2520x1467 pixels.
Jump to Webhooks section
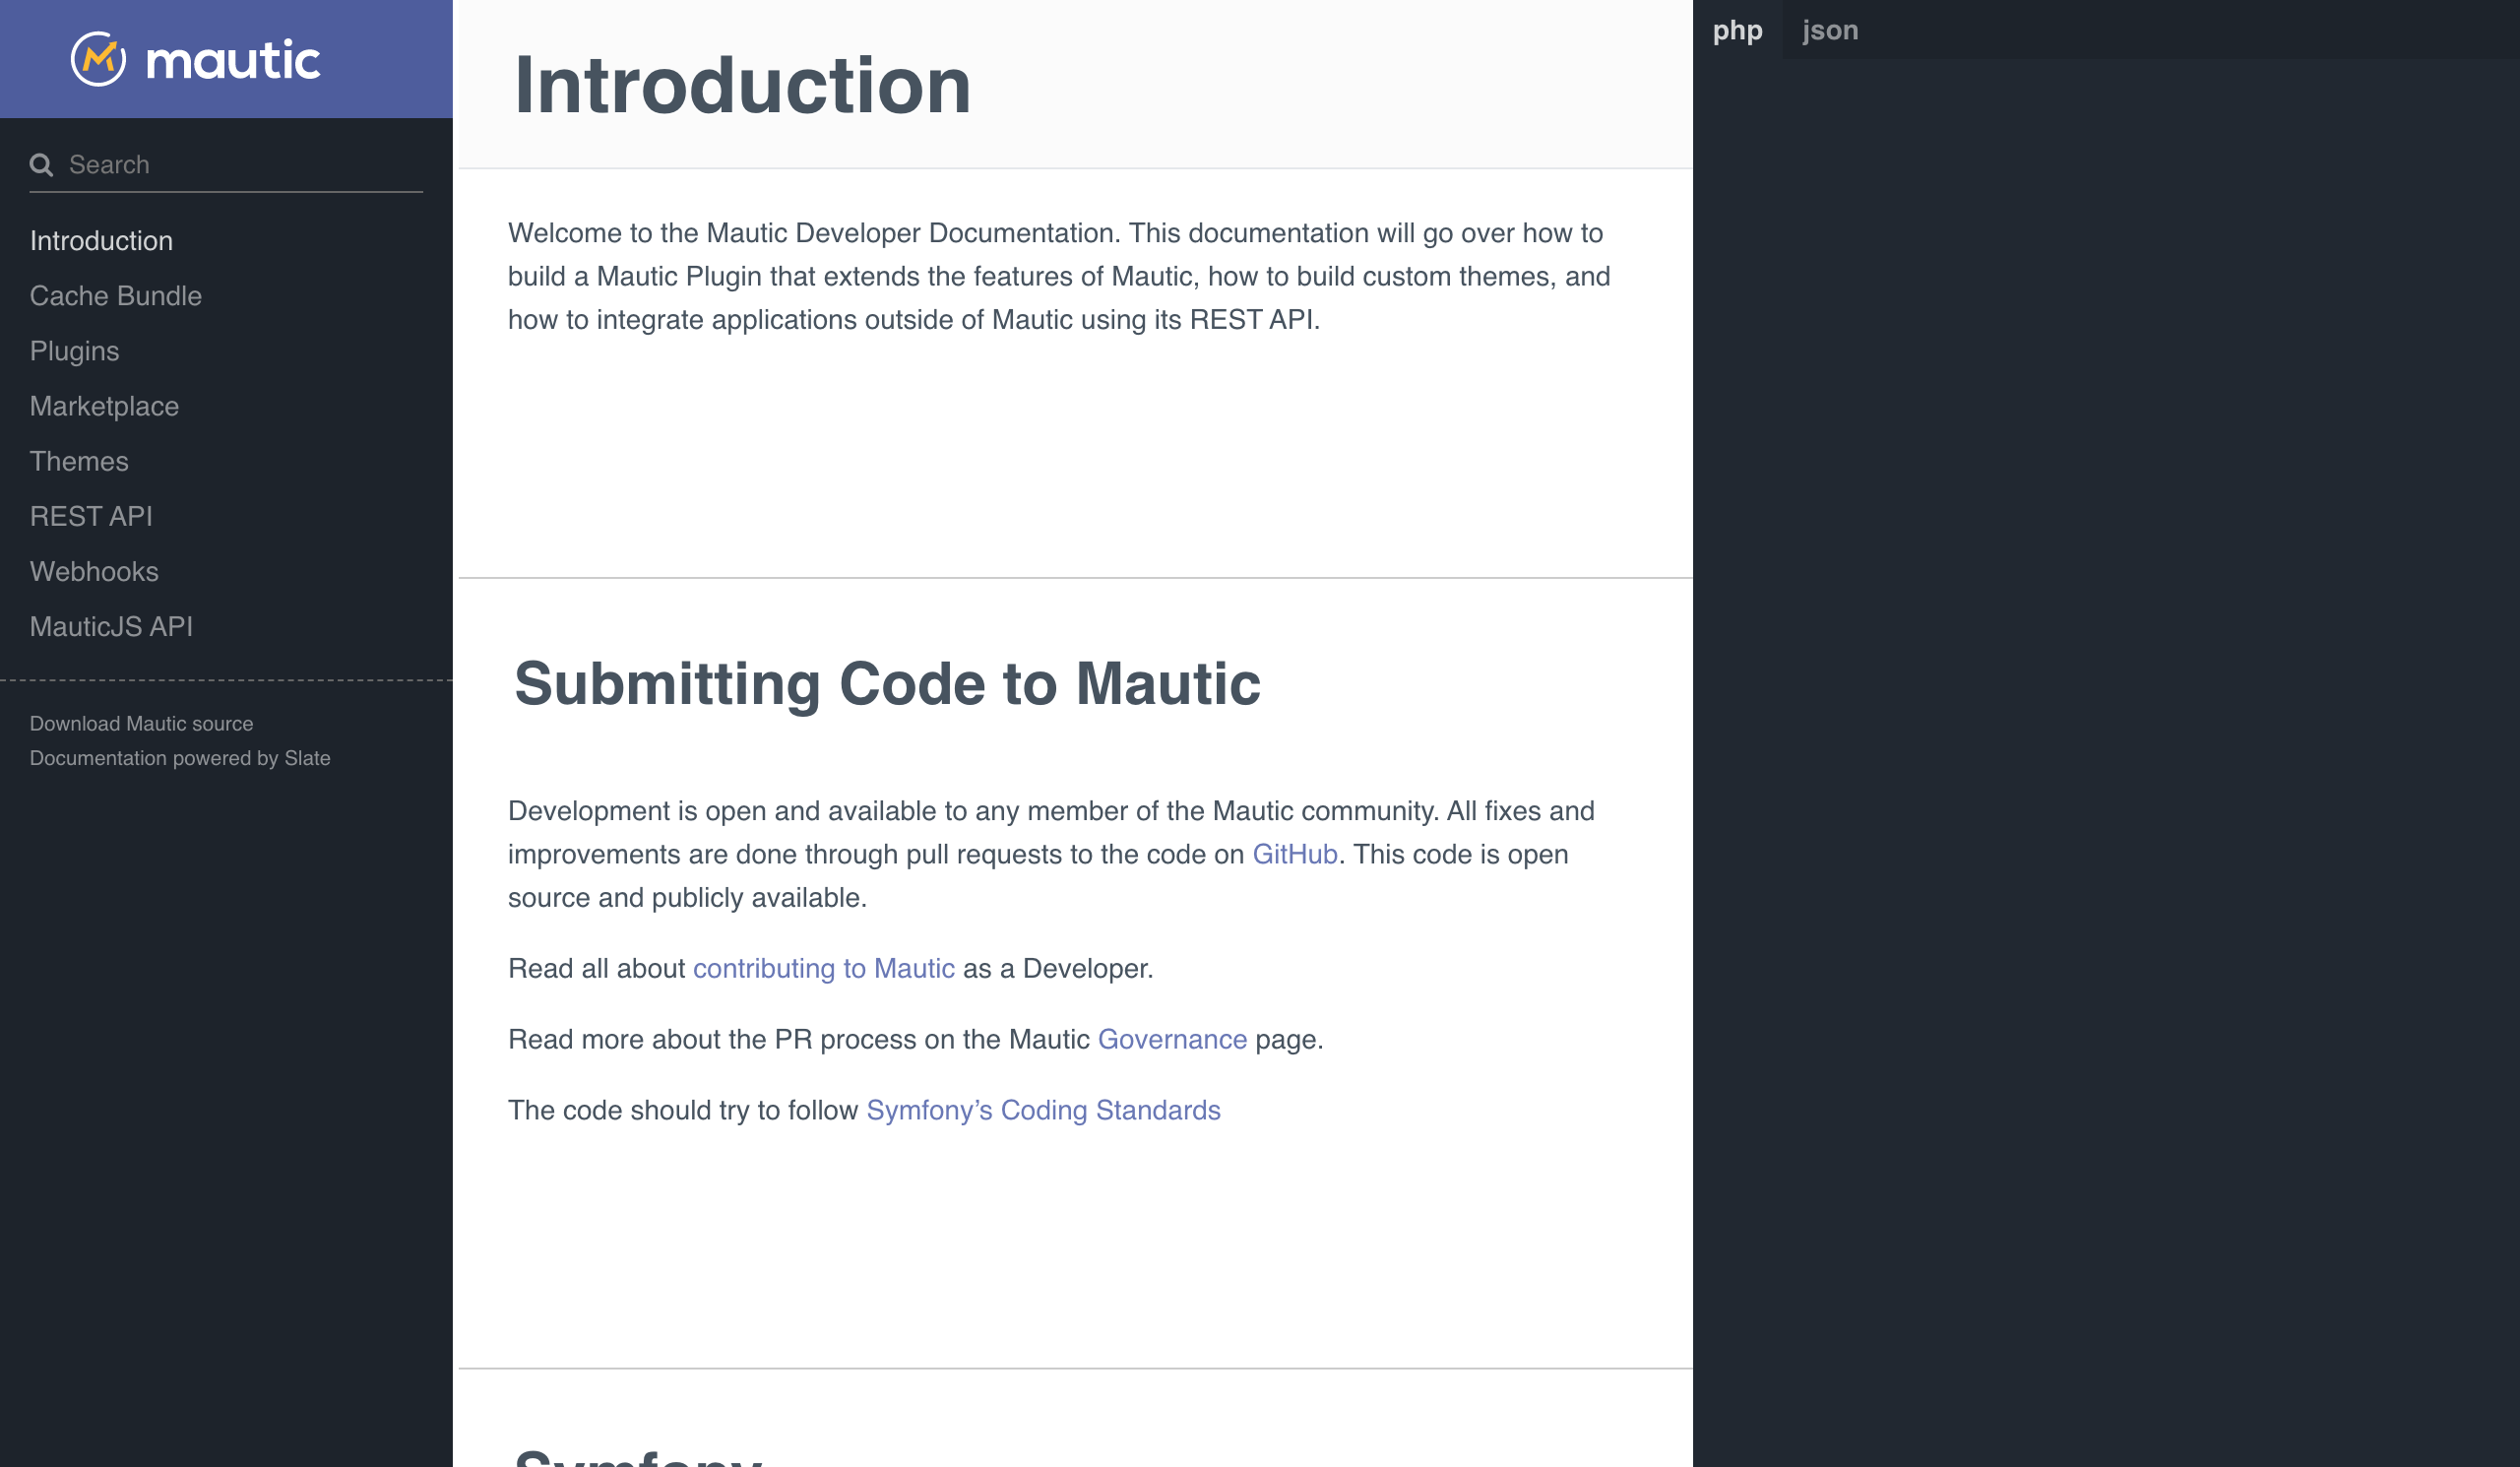(x=94, y=571)
